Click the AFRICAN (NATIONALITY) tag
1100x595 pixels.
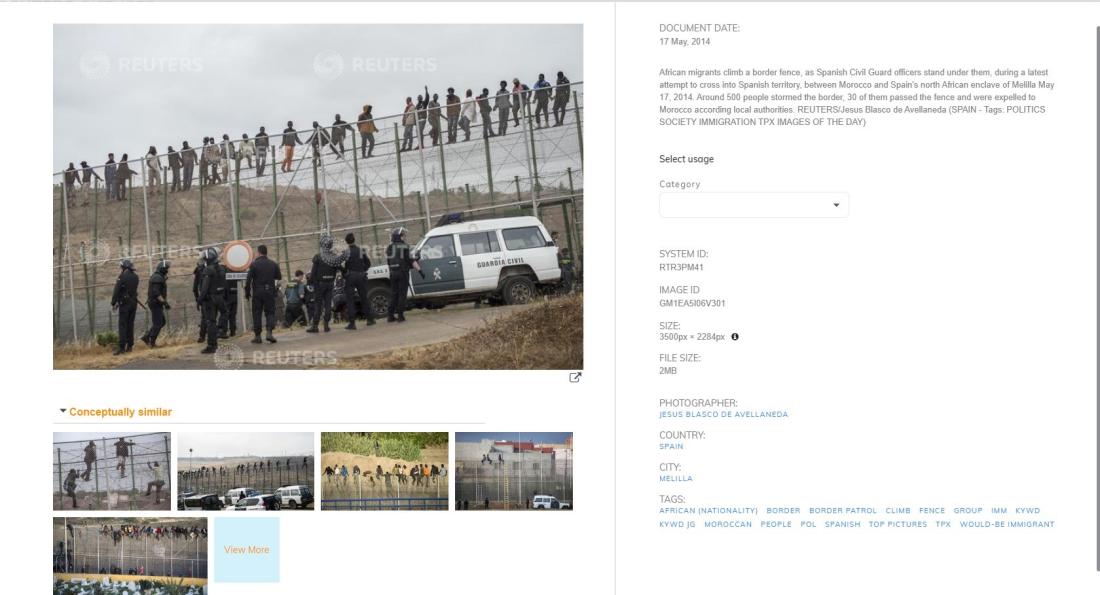click(709, 511)
